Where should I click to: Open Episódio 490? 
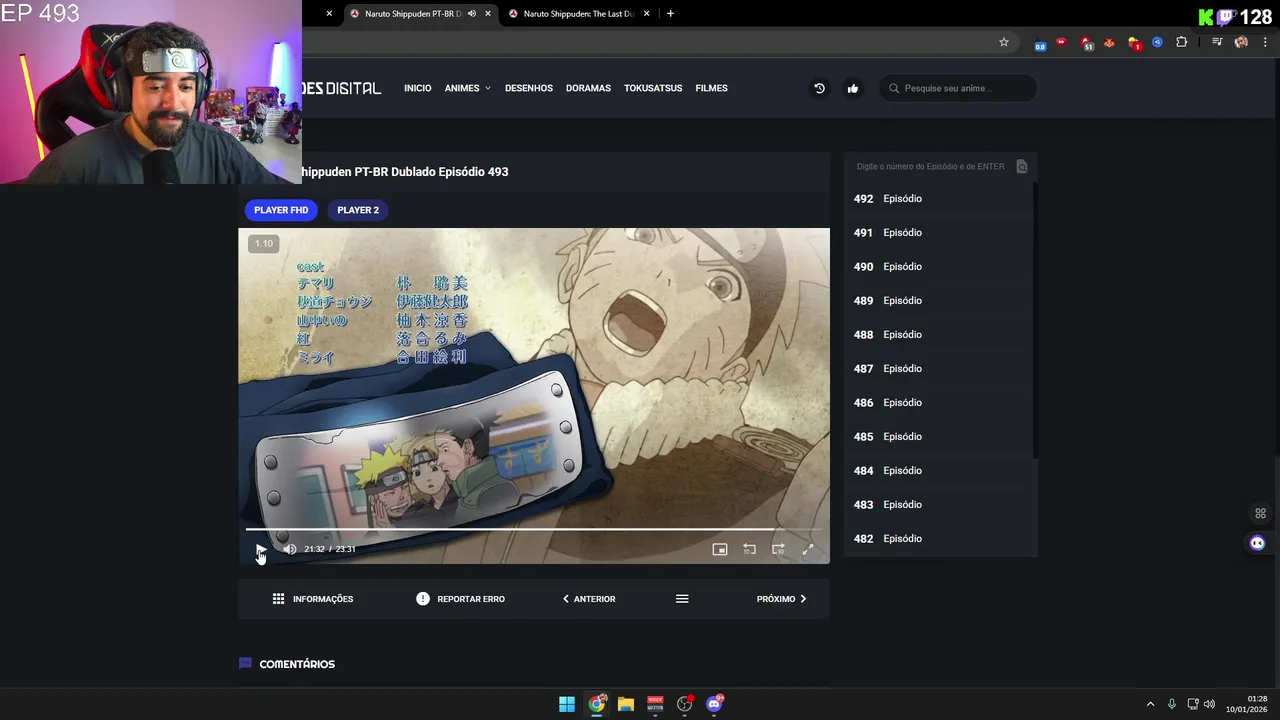click(x=938, y=267)
